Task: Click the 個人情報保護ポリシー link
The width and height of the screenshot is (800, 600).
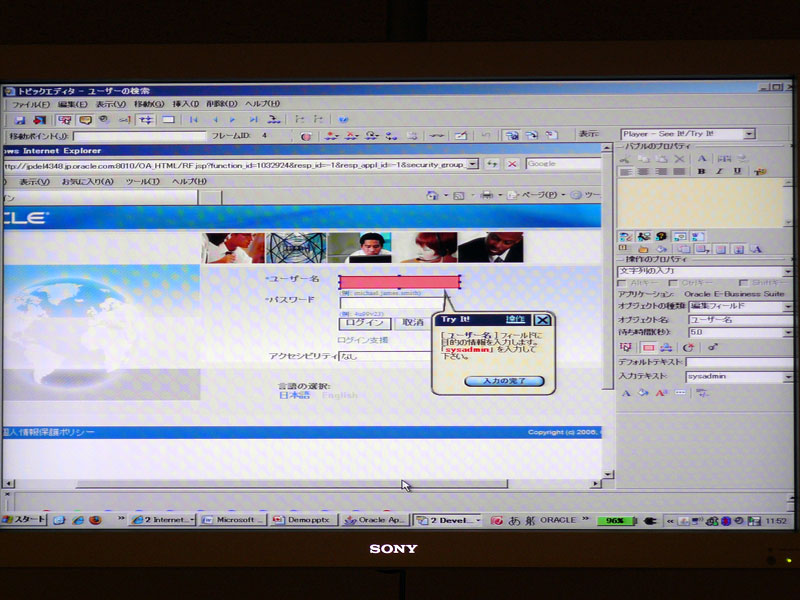Action: 49,432
